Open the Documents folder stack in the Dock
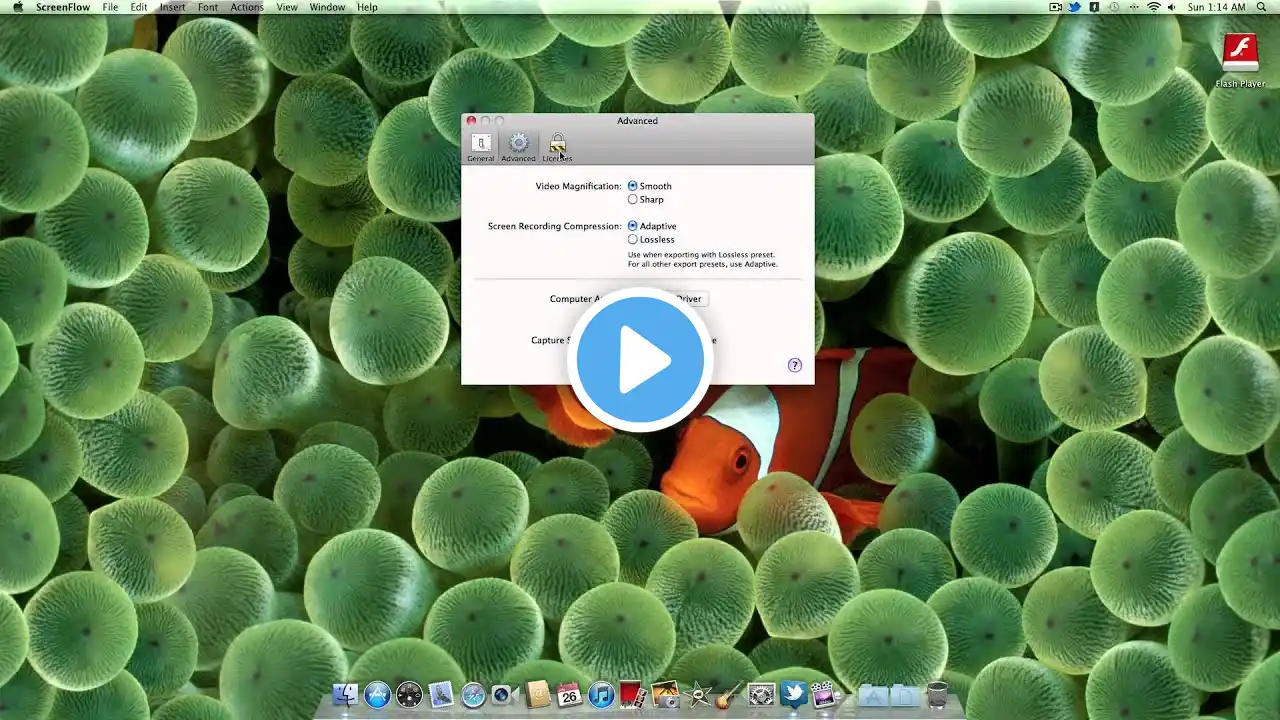This screenshot has width=1280, height=720. tap(904, 696)
